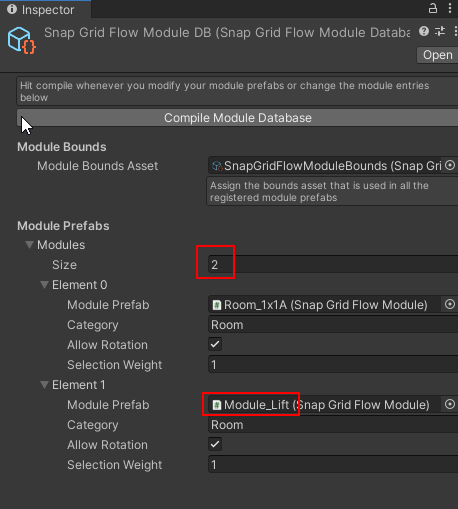Open the preset selector sliders icon
The width and height of the screenshot is (458, 509).
tap(440, 32)
